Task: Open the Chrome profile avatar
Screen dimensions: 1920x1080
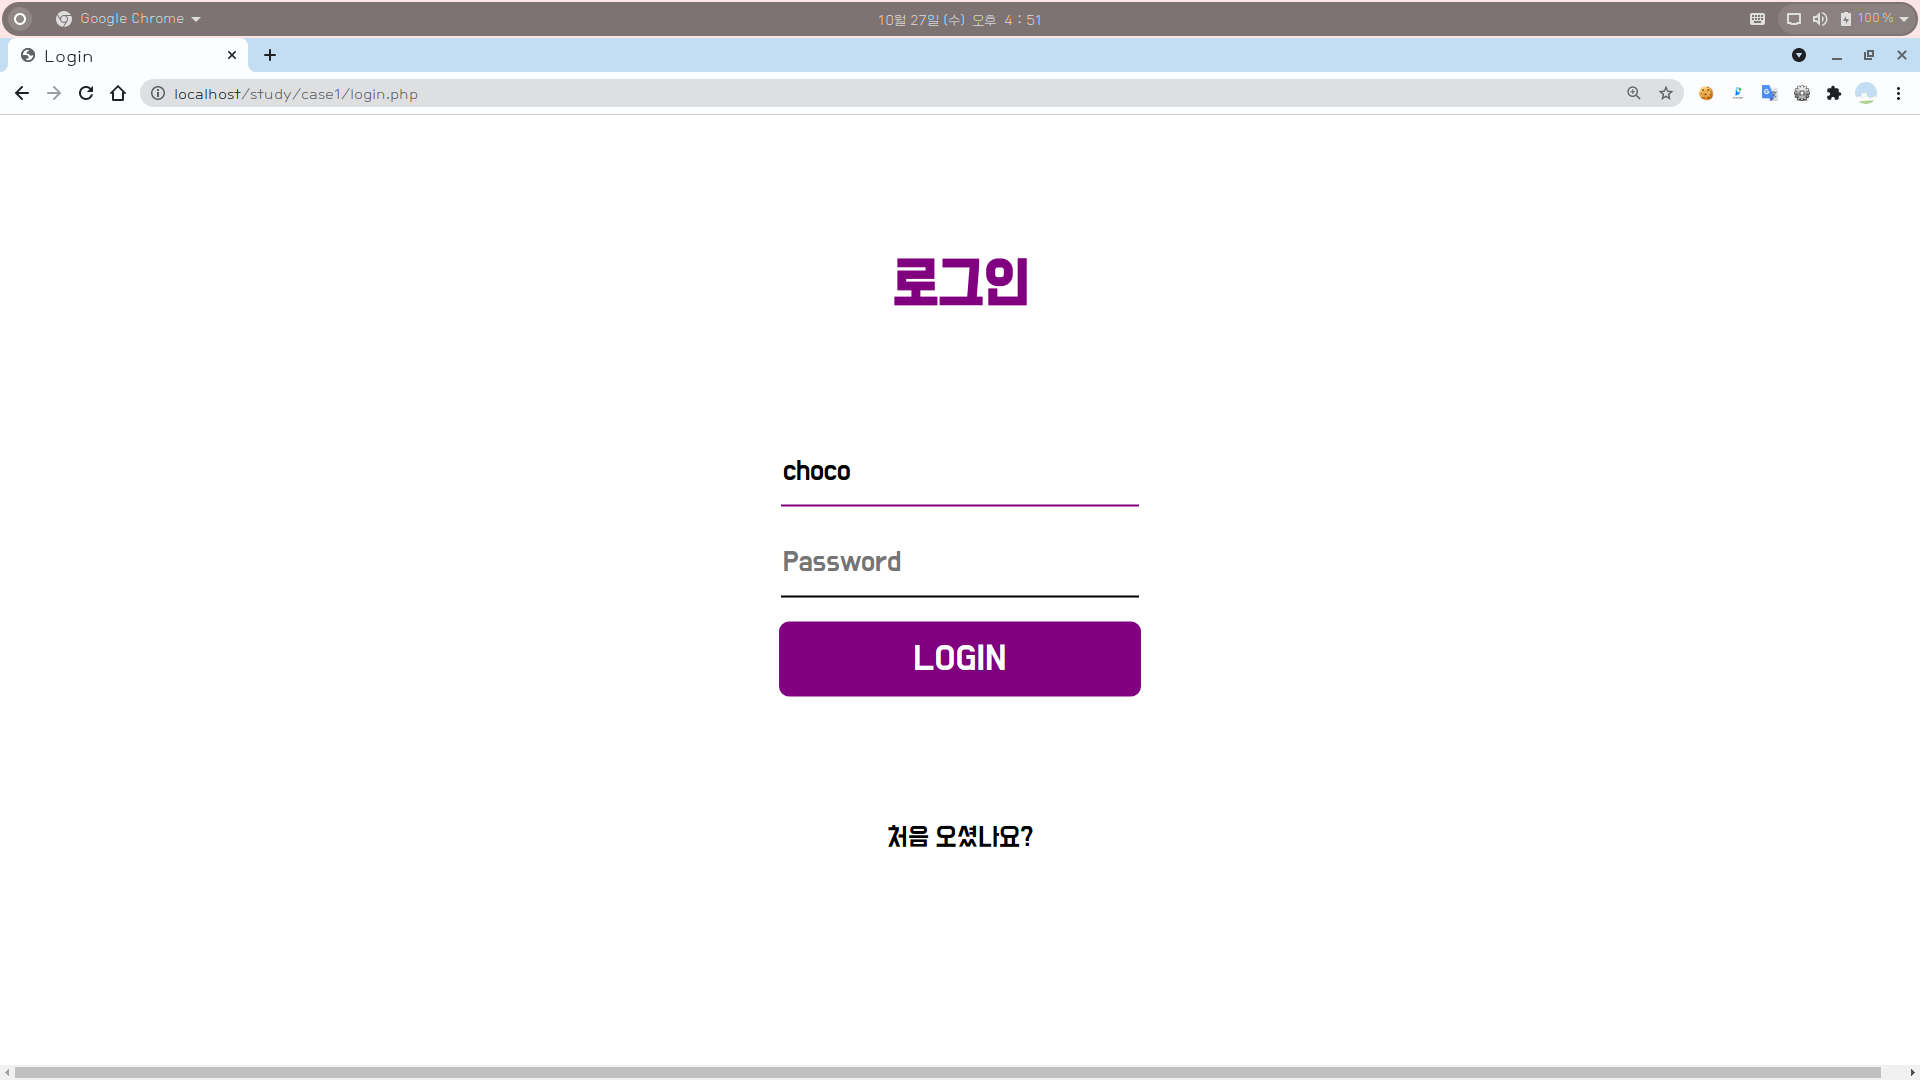Action: click(1865, 93)
